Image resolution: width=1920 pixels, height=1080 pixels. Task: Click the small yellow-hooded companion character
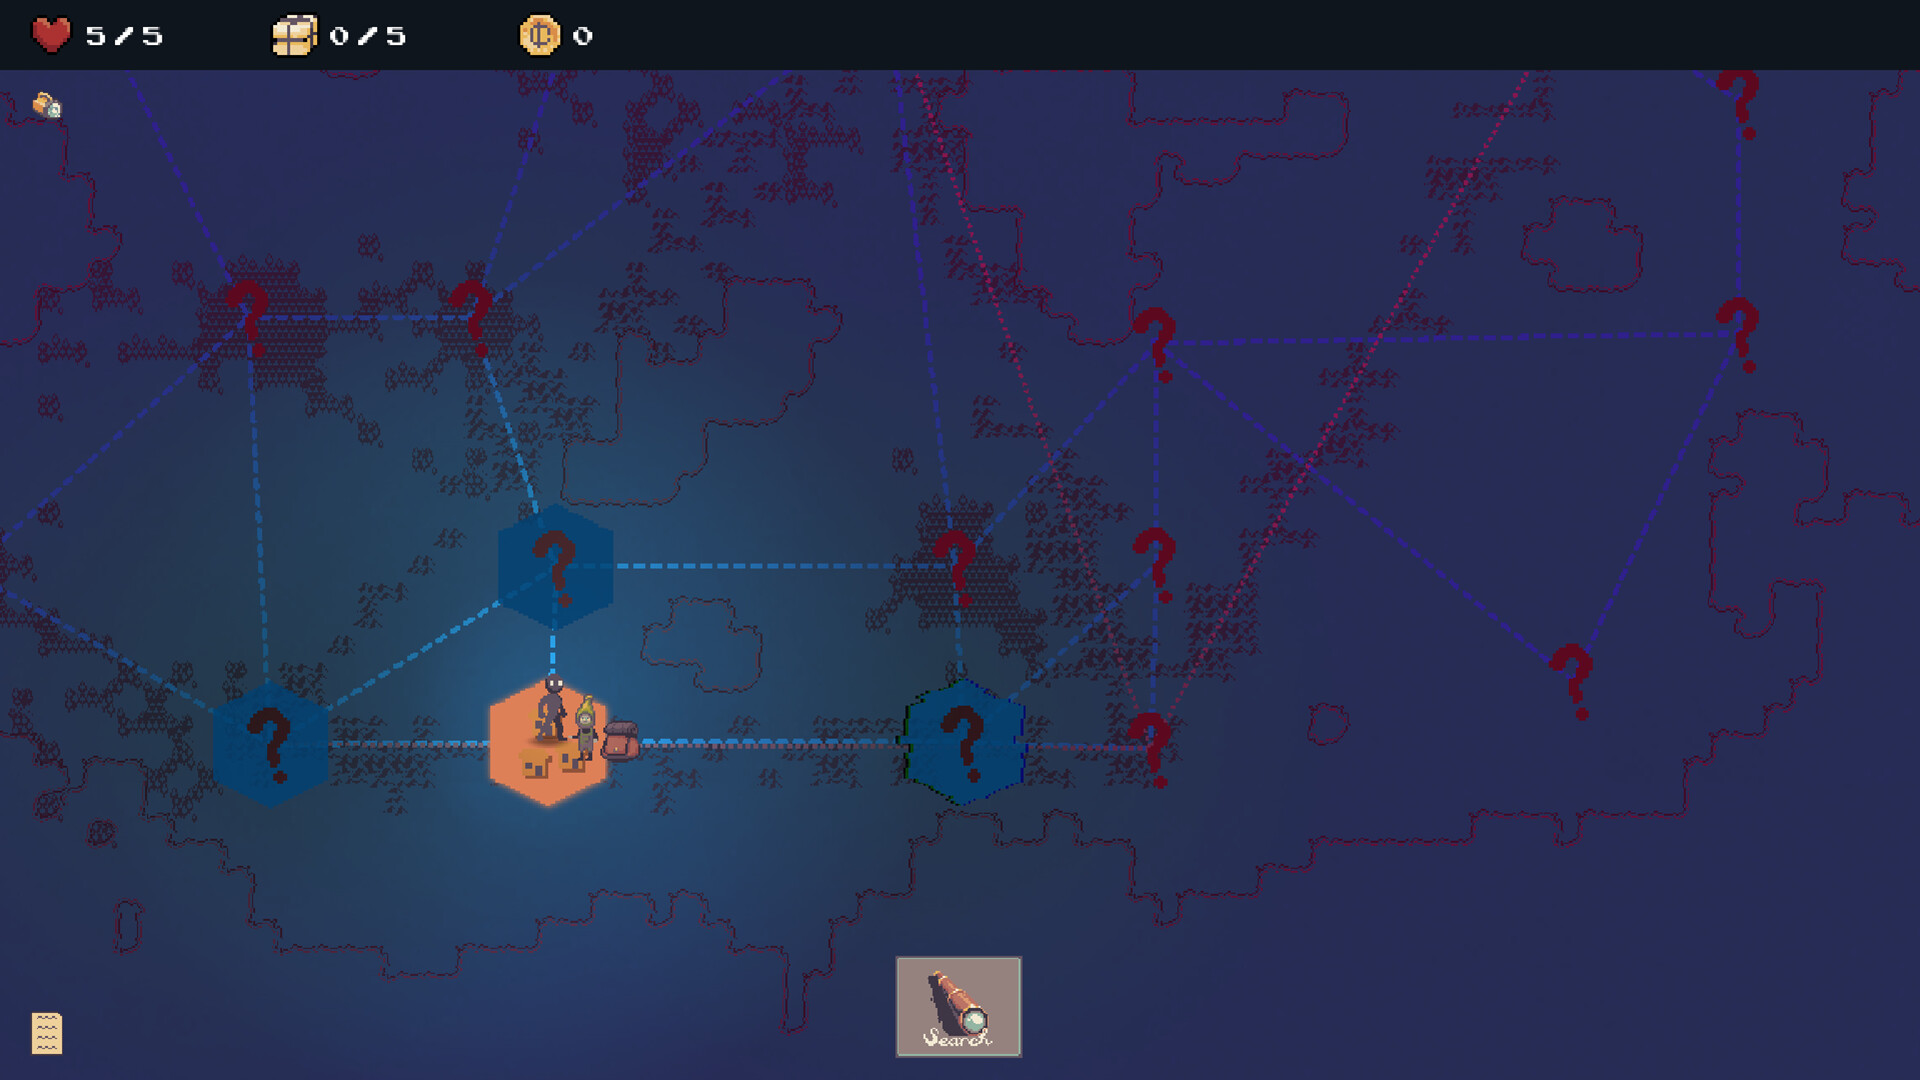586,729
